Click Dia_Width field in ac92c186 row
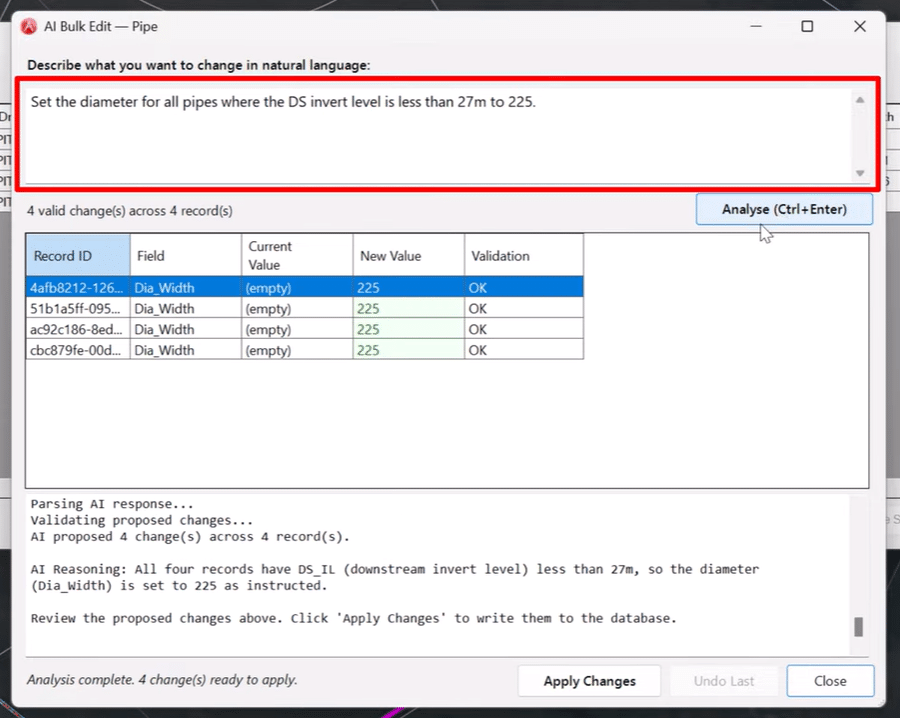 [x=186, y=329]
